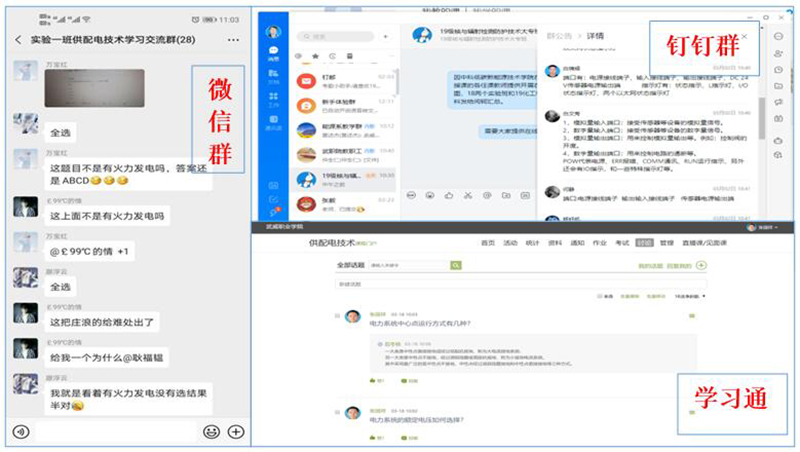Tap the WeChat back arrow

pyautogui.click(x=17, y=39)
